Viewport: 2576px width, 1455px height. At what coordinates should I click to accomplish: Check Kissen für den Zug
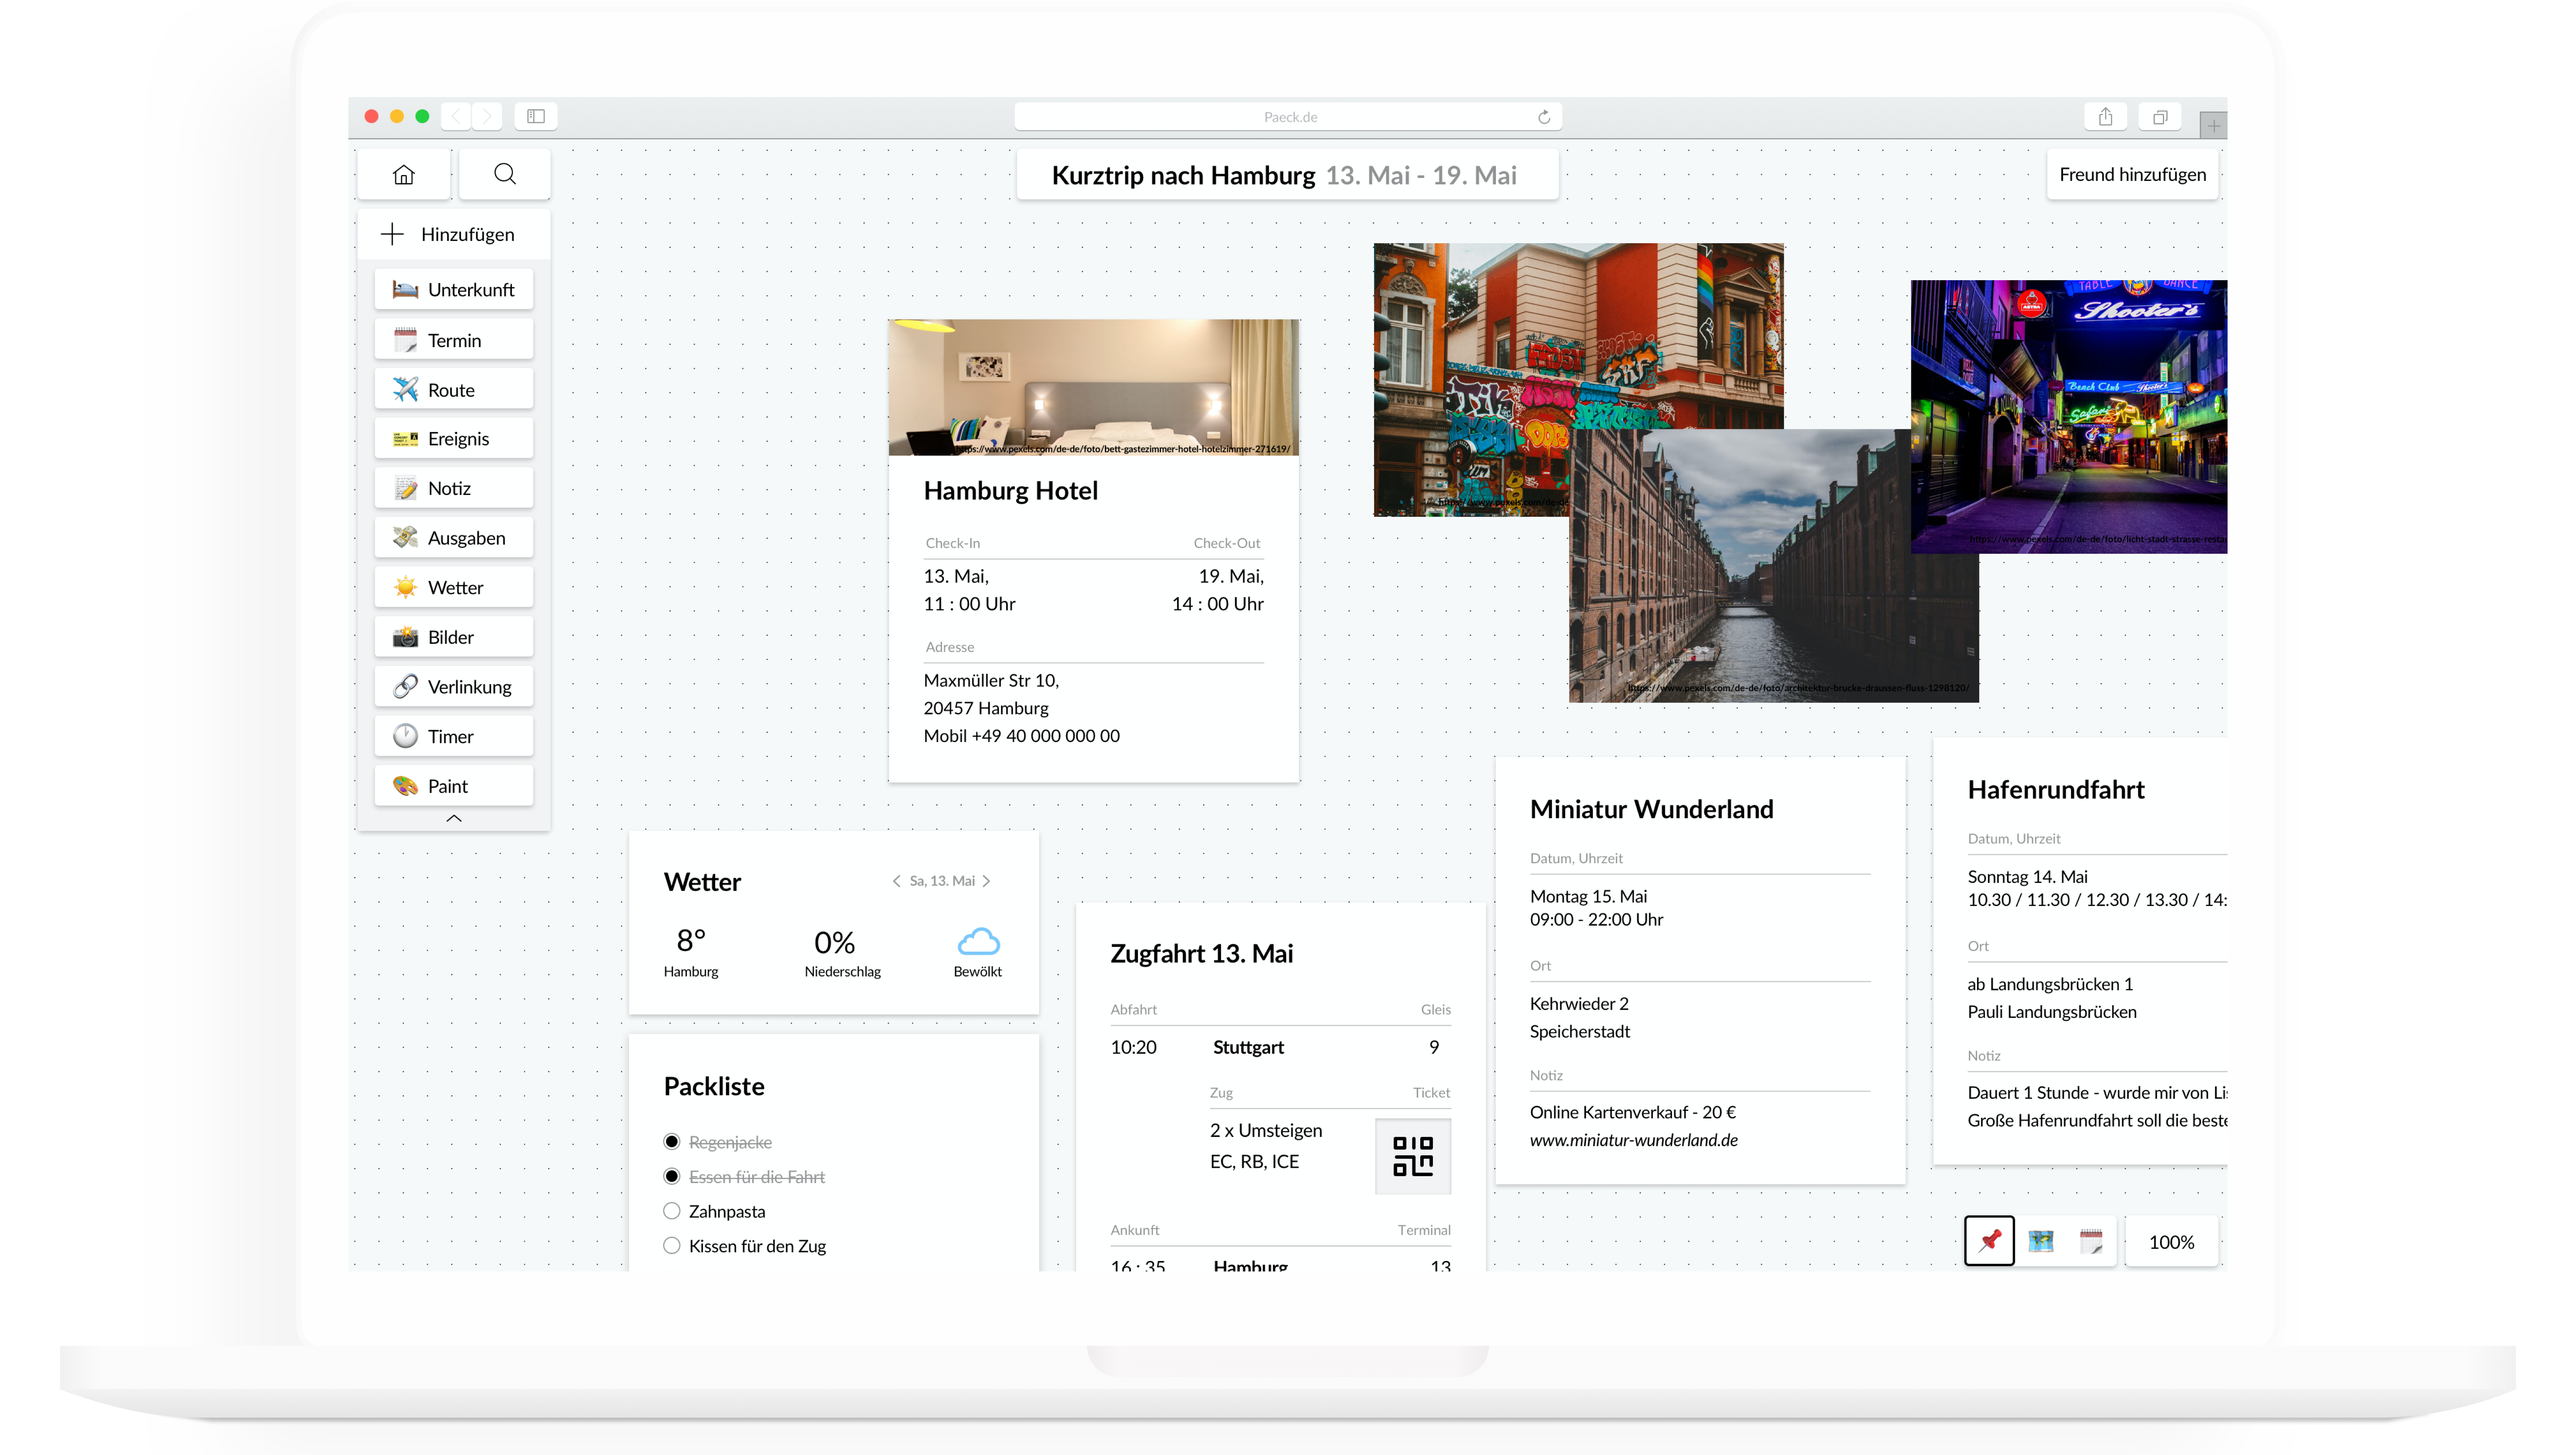tap(672, 1246)
